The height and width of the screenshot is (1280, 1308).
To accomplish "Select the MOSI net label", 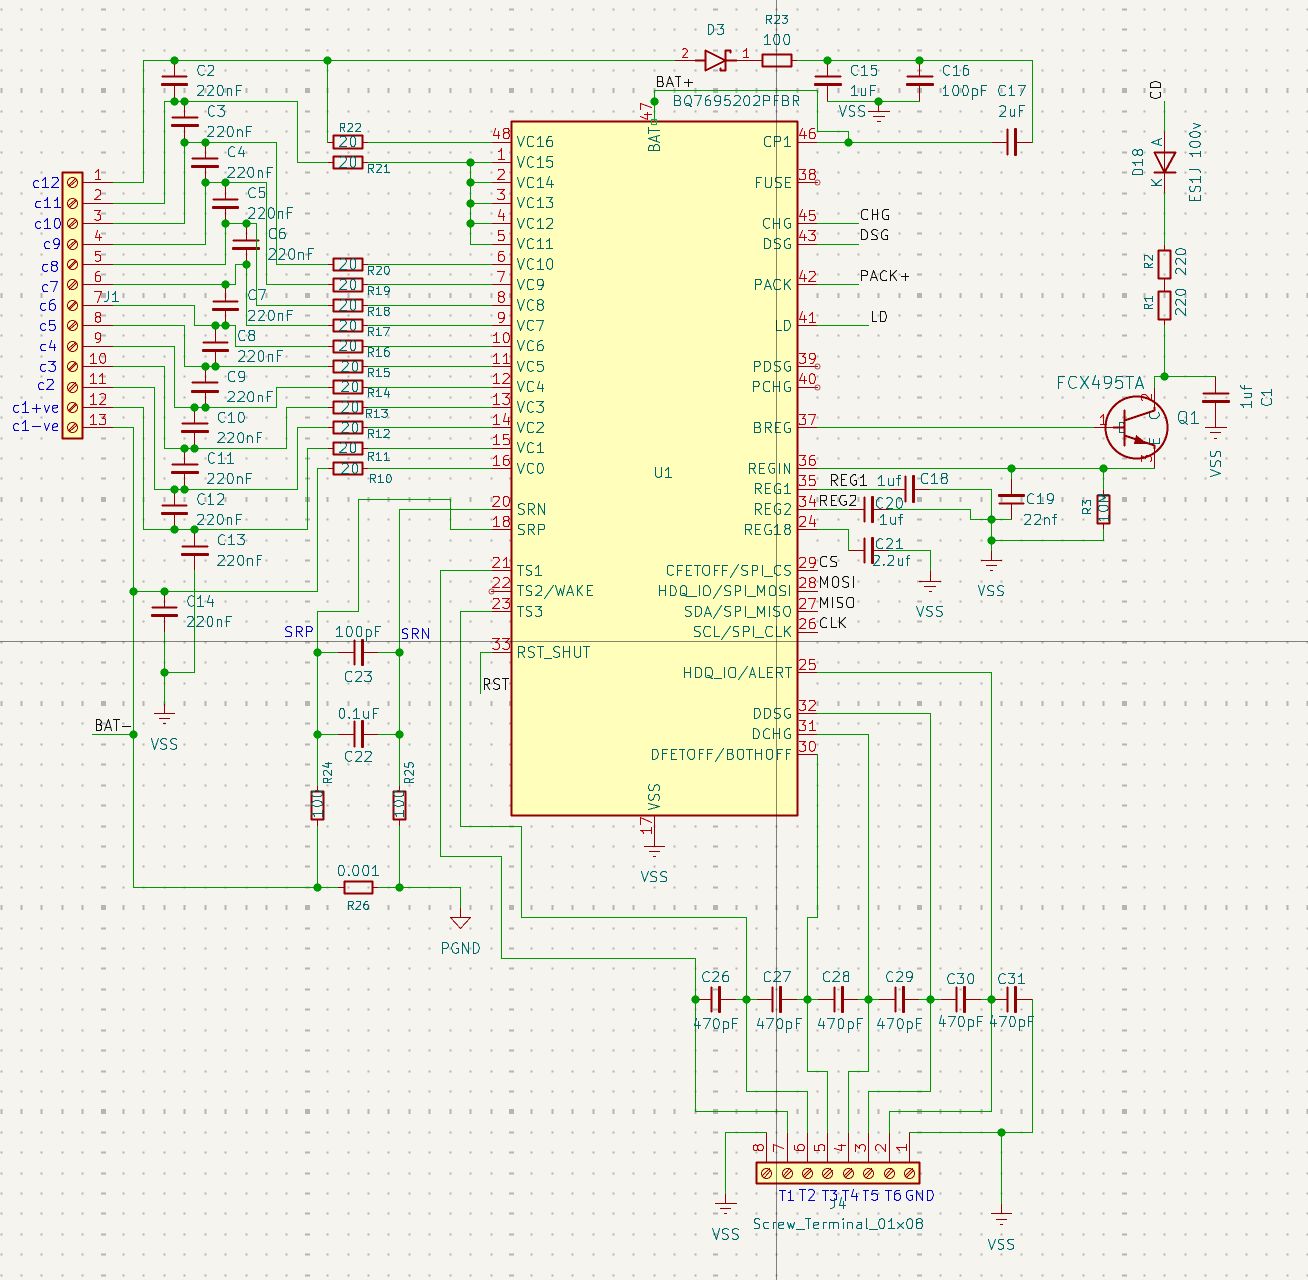I will (837, 582).
